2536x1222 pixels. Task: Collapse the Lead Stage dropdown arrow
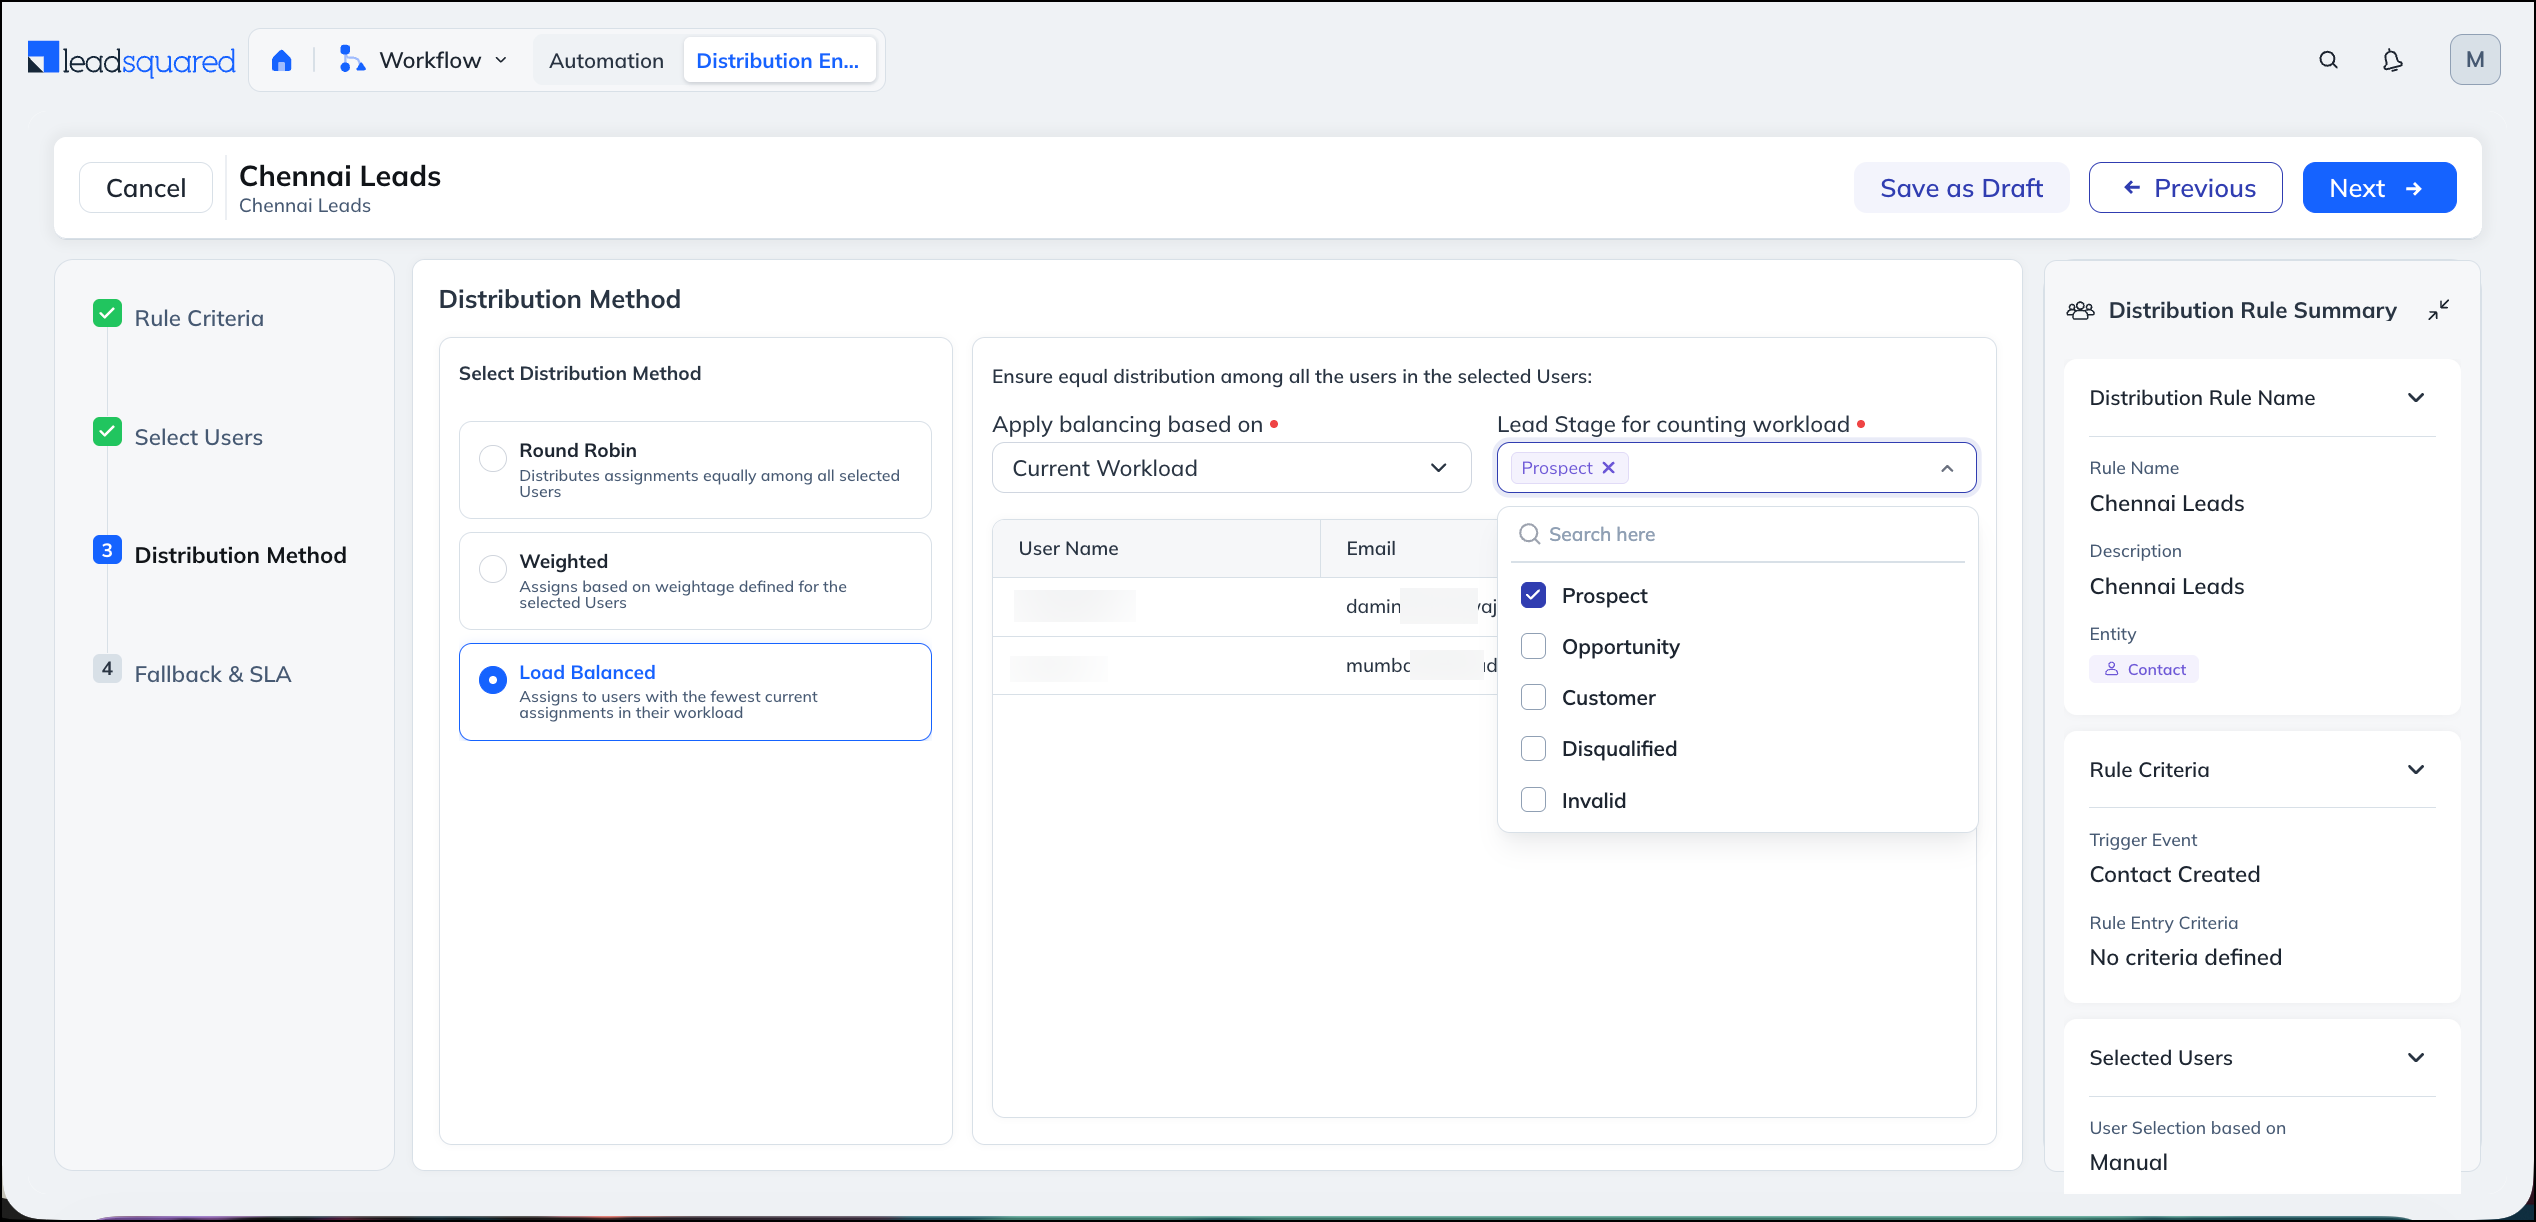pos(1947,468)
